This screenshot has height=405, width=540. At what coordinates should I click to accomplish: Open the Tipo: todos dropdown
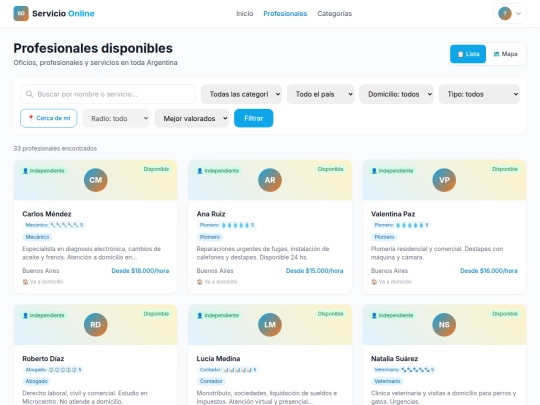479,94
